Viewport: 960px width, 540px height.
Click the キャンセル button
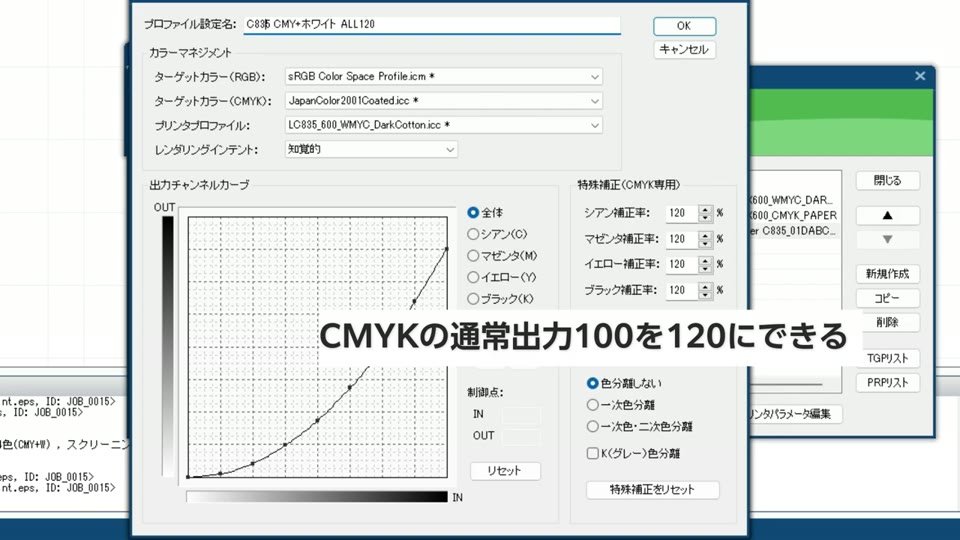point(684,50)
